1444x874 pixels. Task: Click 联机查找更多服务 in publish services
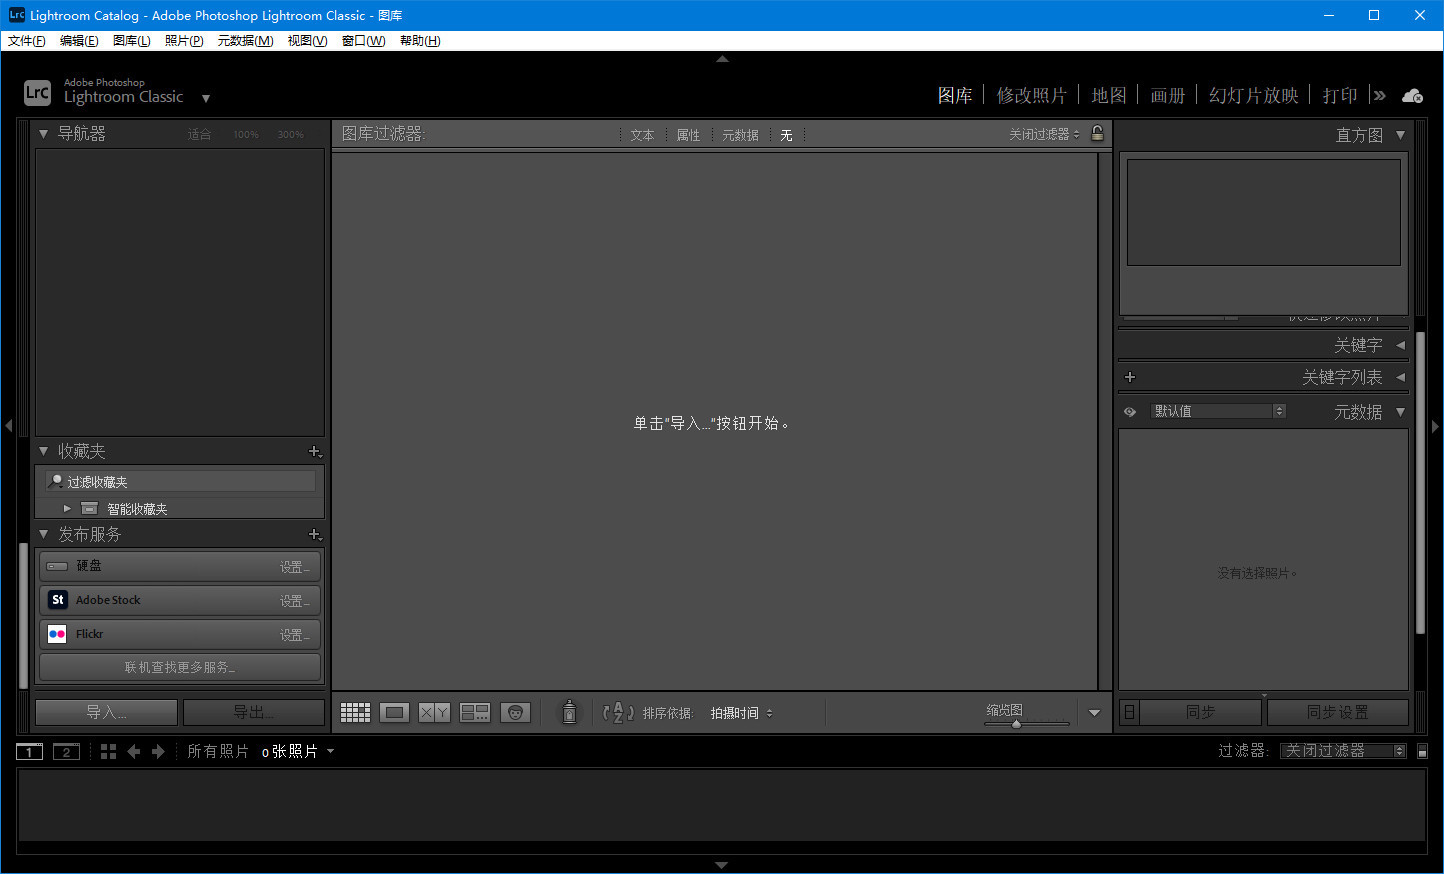(179, 666)
